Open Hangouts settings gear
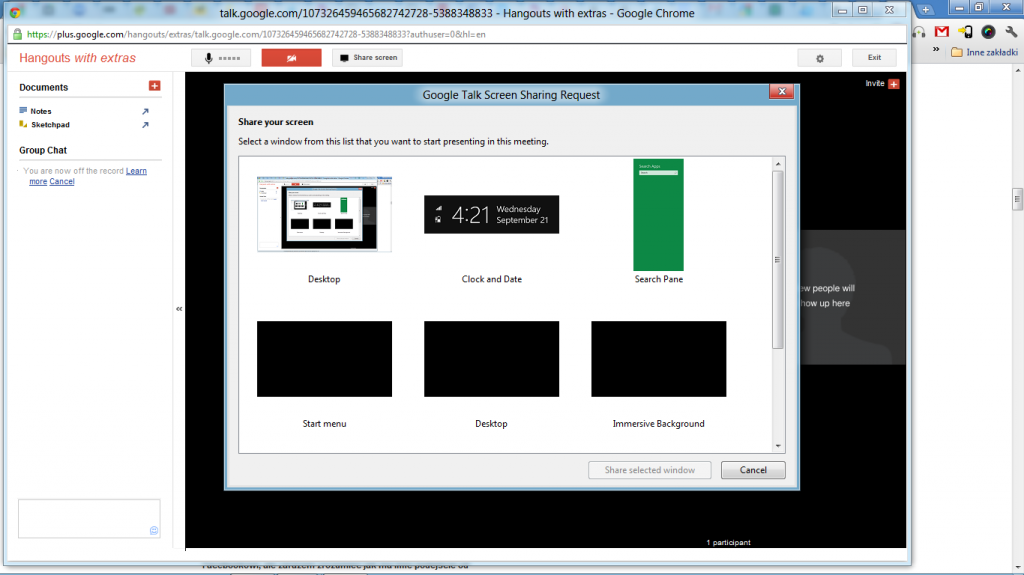This screenshot has width=1024, height=575. tap(820, 58)
